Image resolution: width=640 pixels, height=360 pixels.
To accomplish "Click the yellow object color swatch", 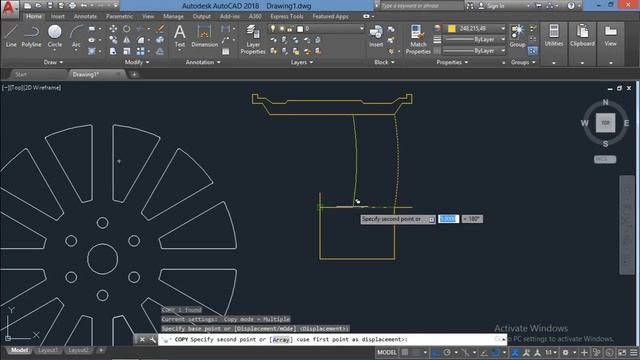I will pos(451,29).
